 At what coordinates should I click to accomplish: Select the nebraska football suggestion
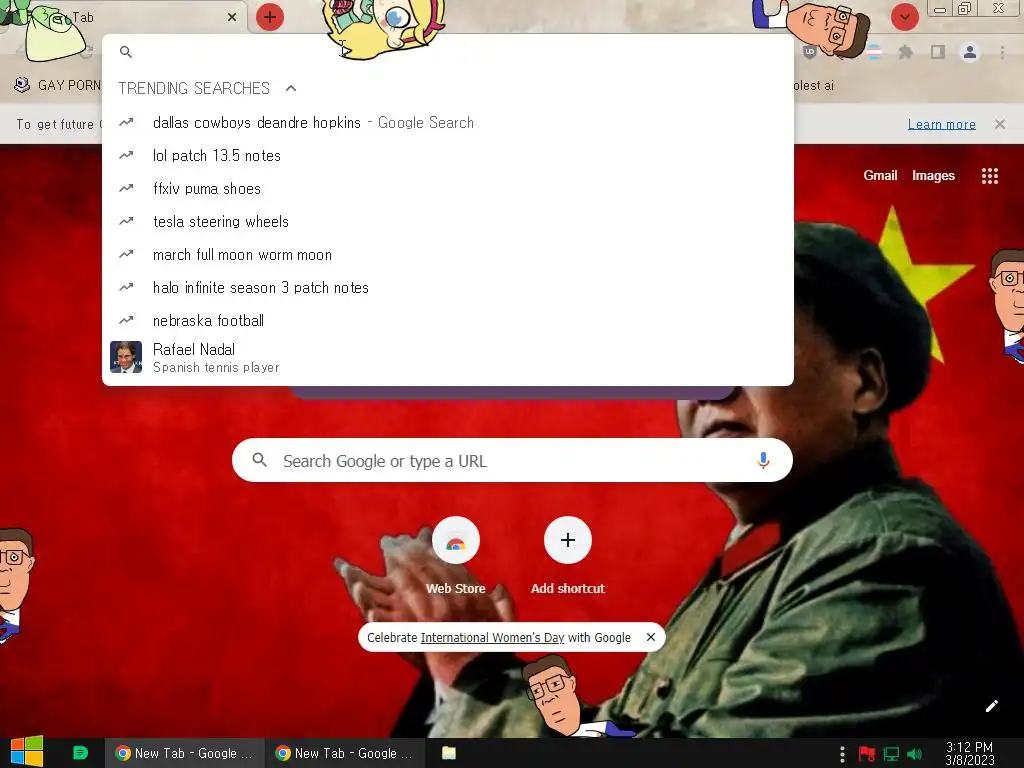[x=448, y=321]
